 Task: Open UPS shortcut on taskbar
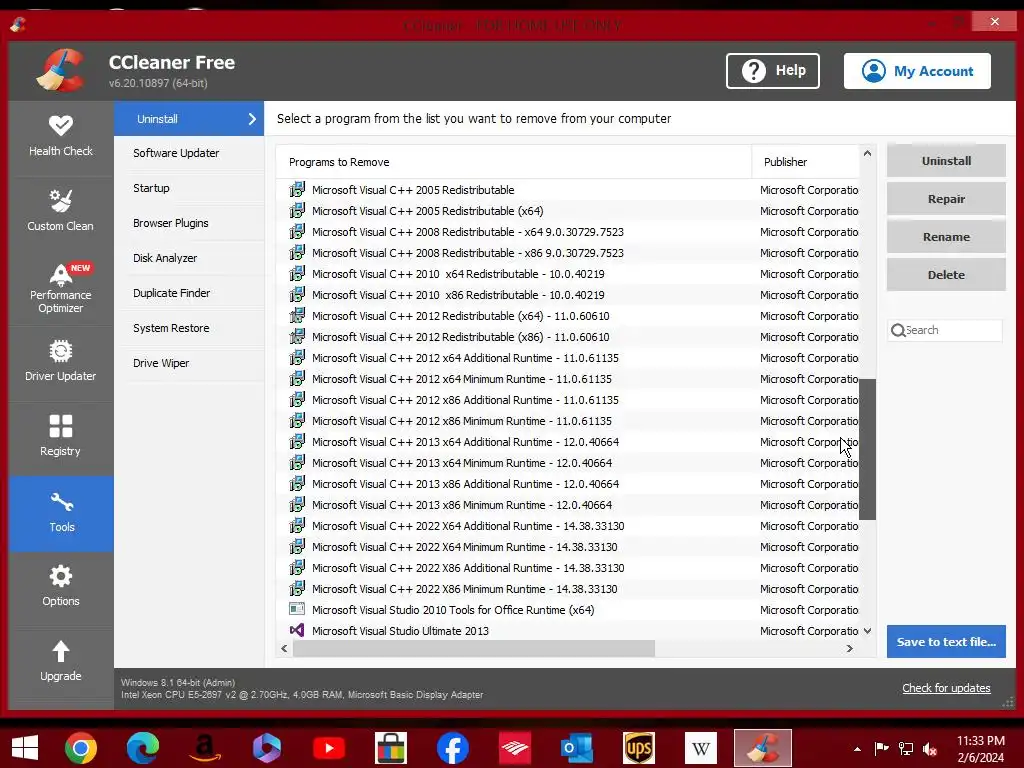click(x=639, y=748)
